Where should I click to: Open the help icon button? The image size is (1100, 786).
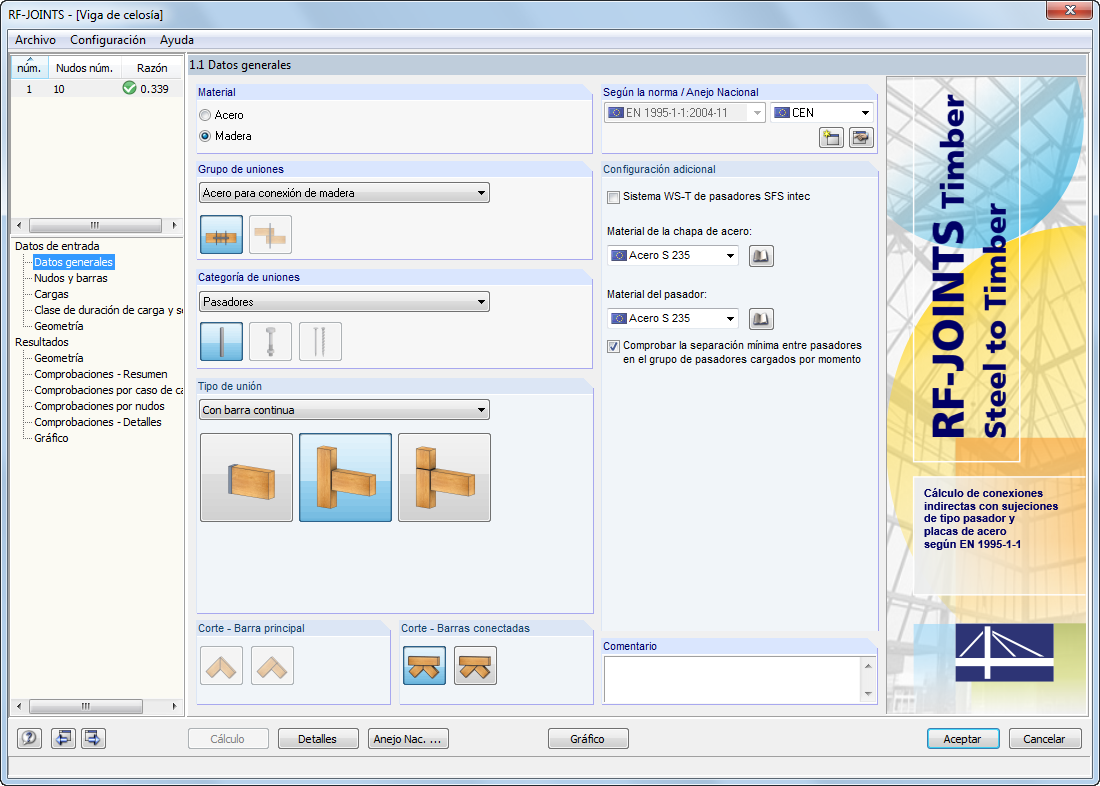[29, 738]
